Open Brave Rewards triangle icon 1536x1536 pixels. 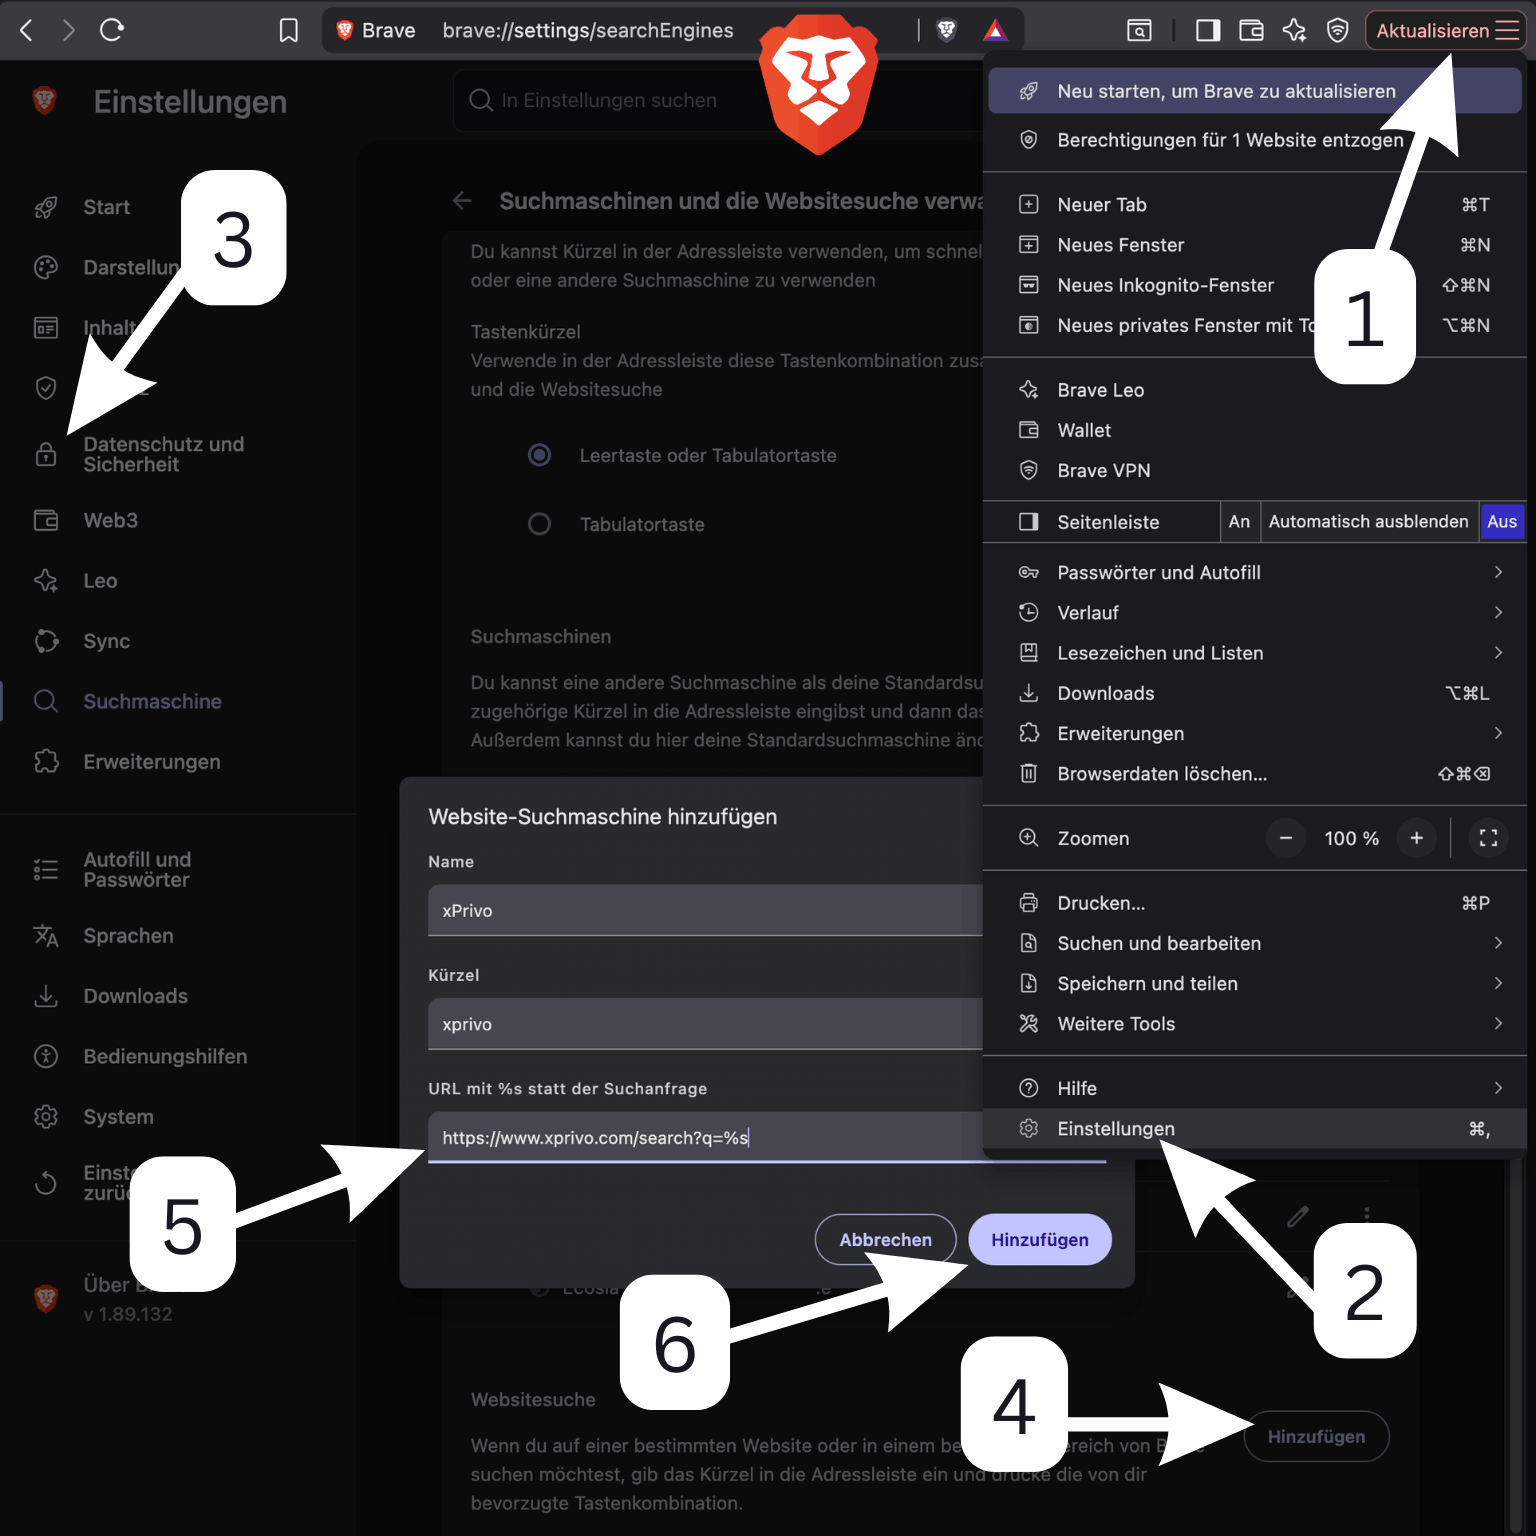pyautogui.click(x=995, y=30)
